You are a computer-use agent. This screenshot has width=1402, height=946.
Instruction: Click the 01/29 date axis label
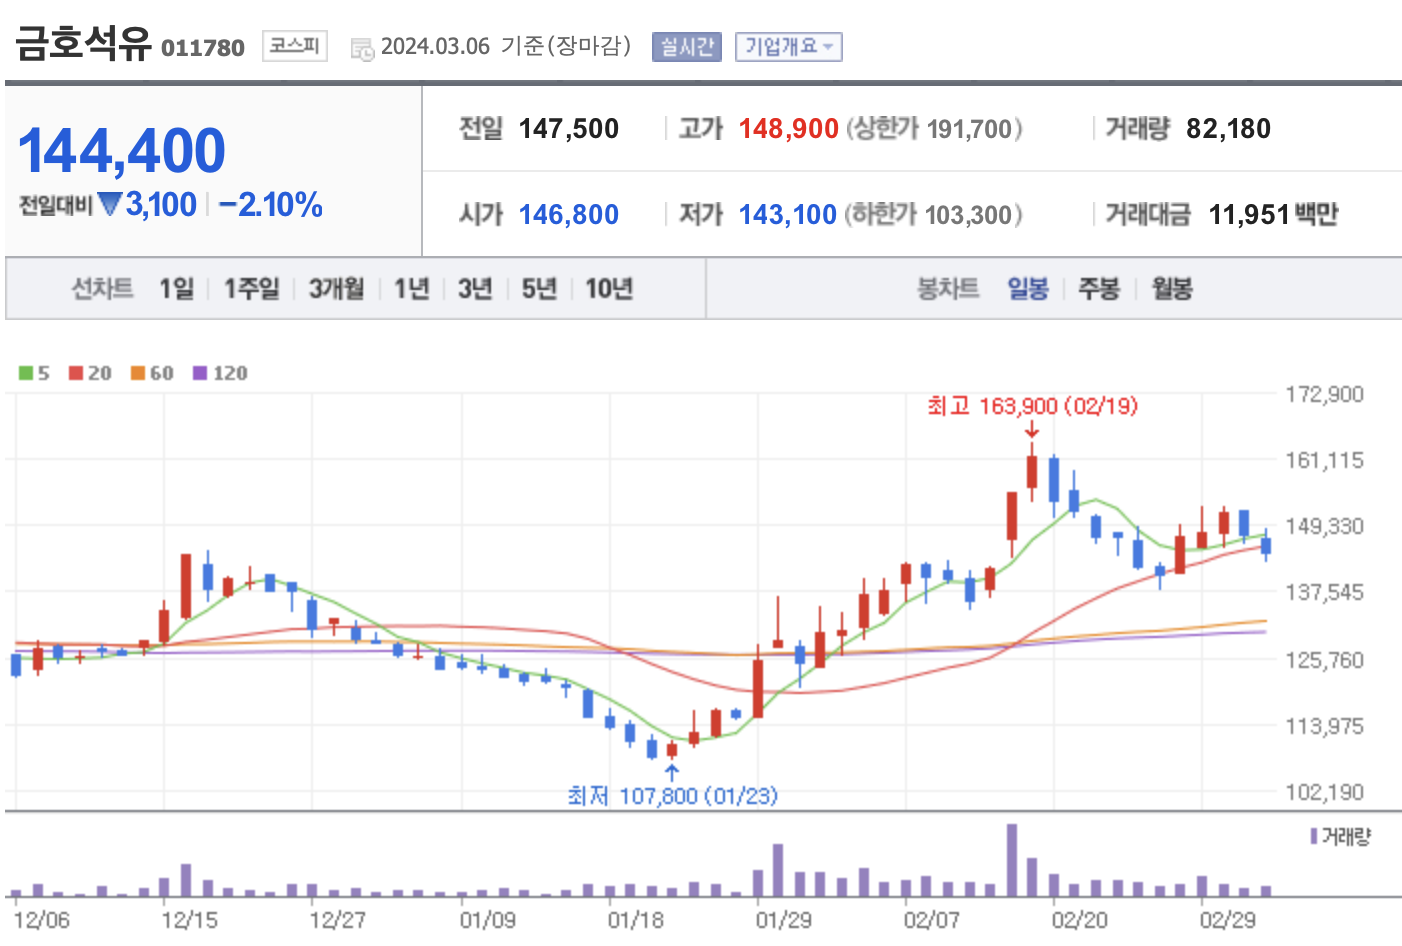tap(783, 920)
